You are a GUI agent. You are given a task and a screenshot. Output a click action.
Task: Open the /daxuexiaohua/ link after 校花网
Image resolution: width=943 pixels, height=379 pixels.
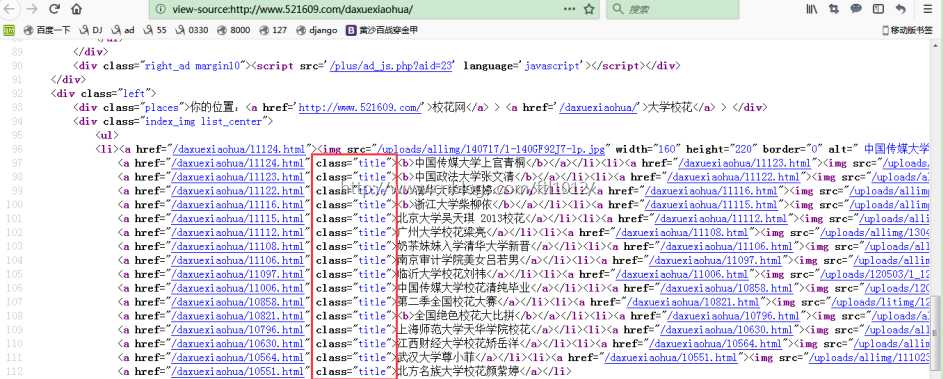[598, 107]
